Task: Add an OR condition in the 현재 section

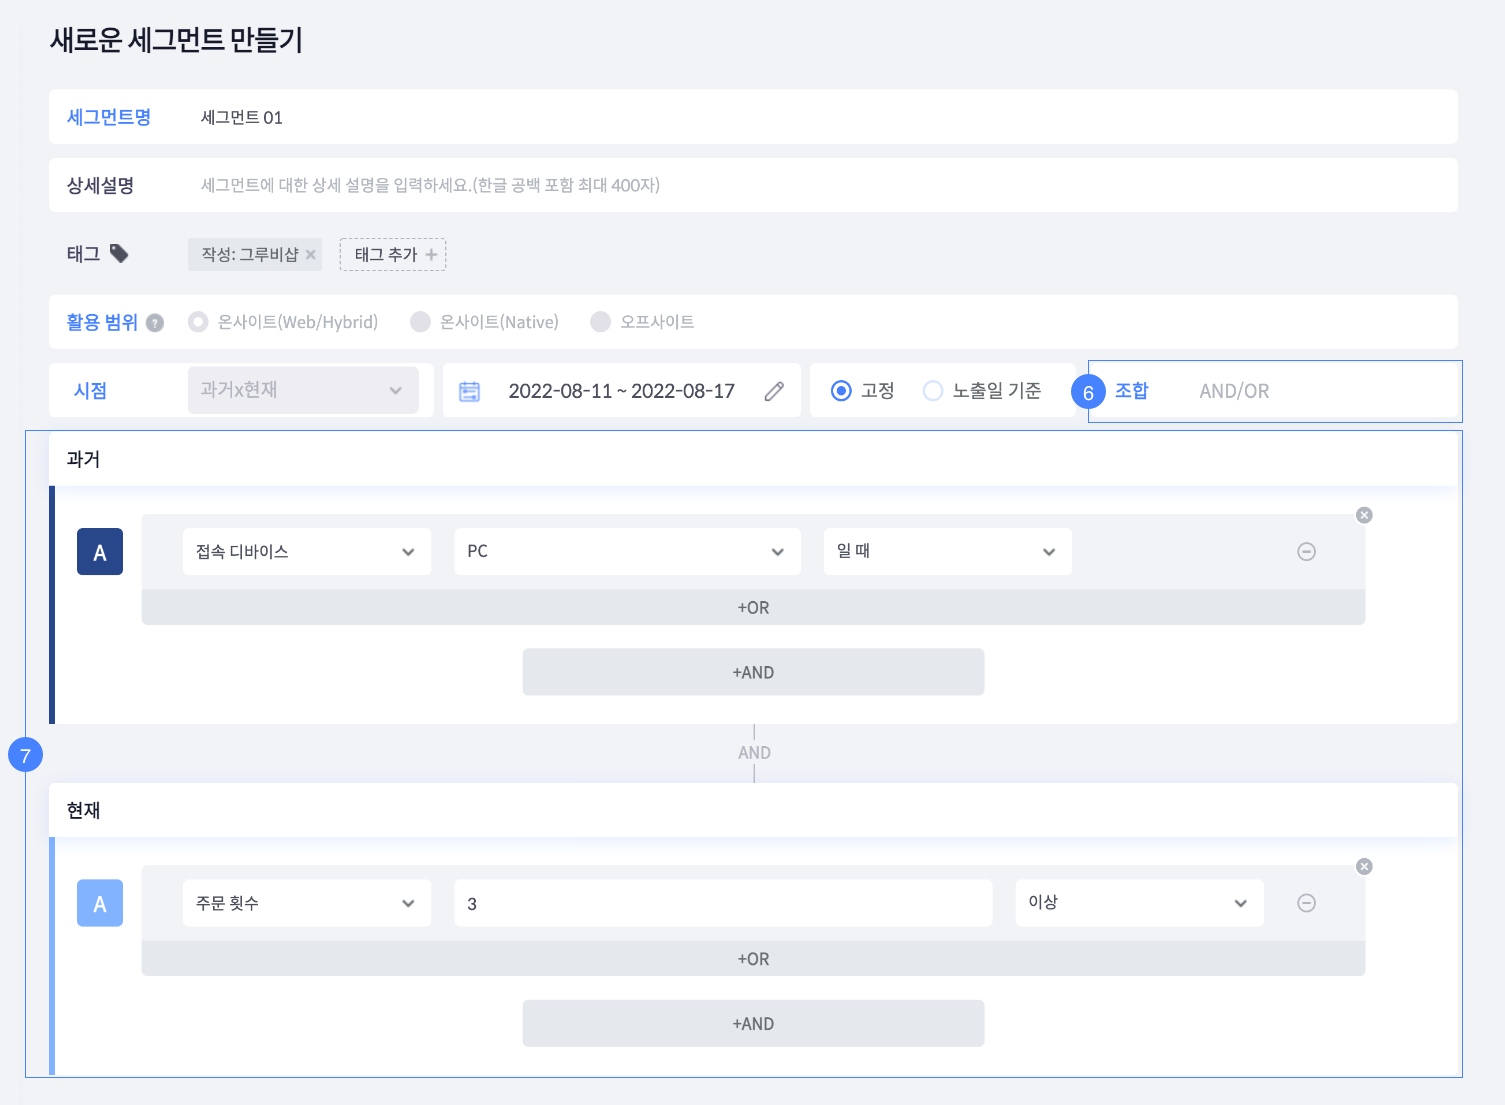Action: tap(753, 959)
